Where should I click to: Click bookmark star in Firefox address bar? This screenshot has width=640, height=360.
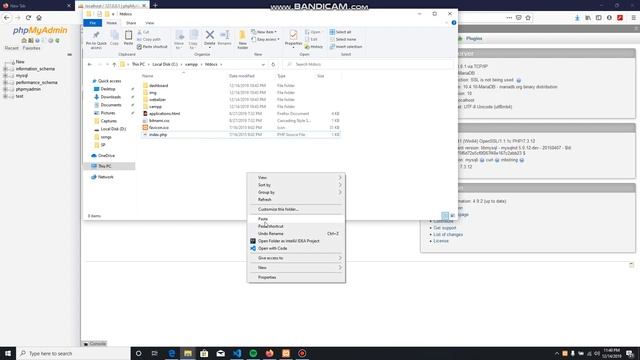528,18
